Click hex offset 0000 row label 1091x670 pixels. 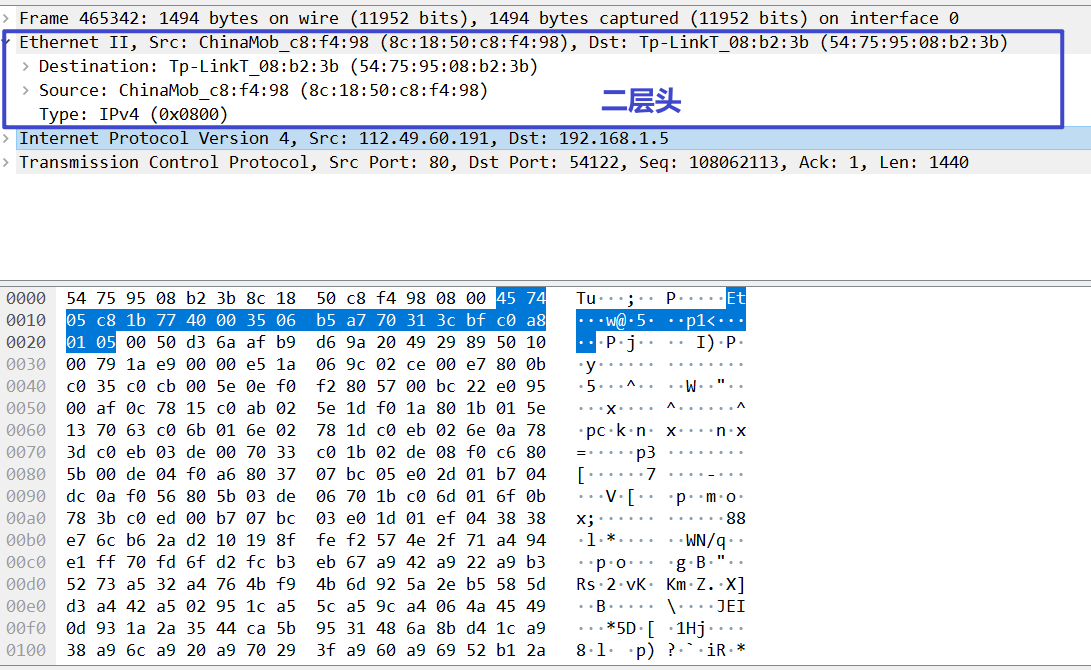coord(26,298)
